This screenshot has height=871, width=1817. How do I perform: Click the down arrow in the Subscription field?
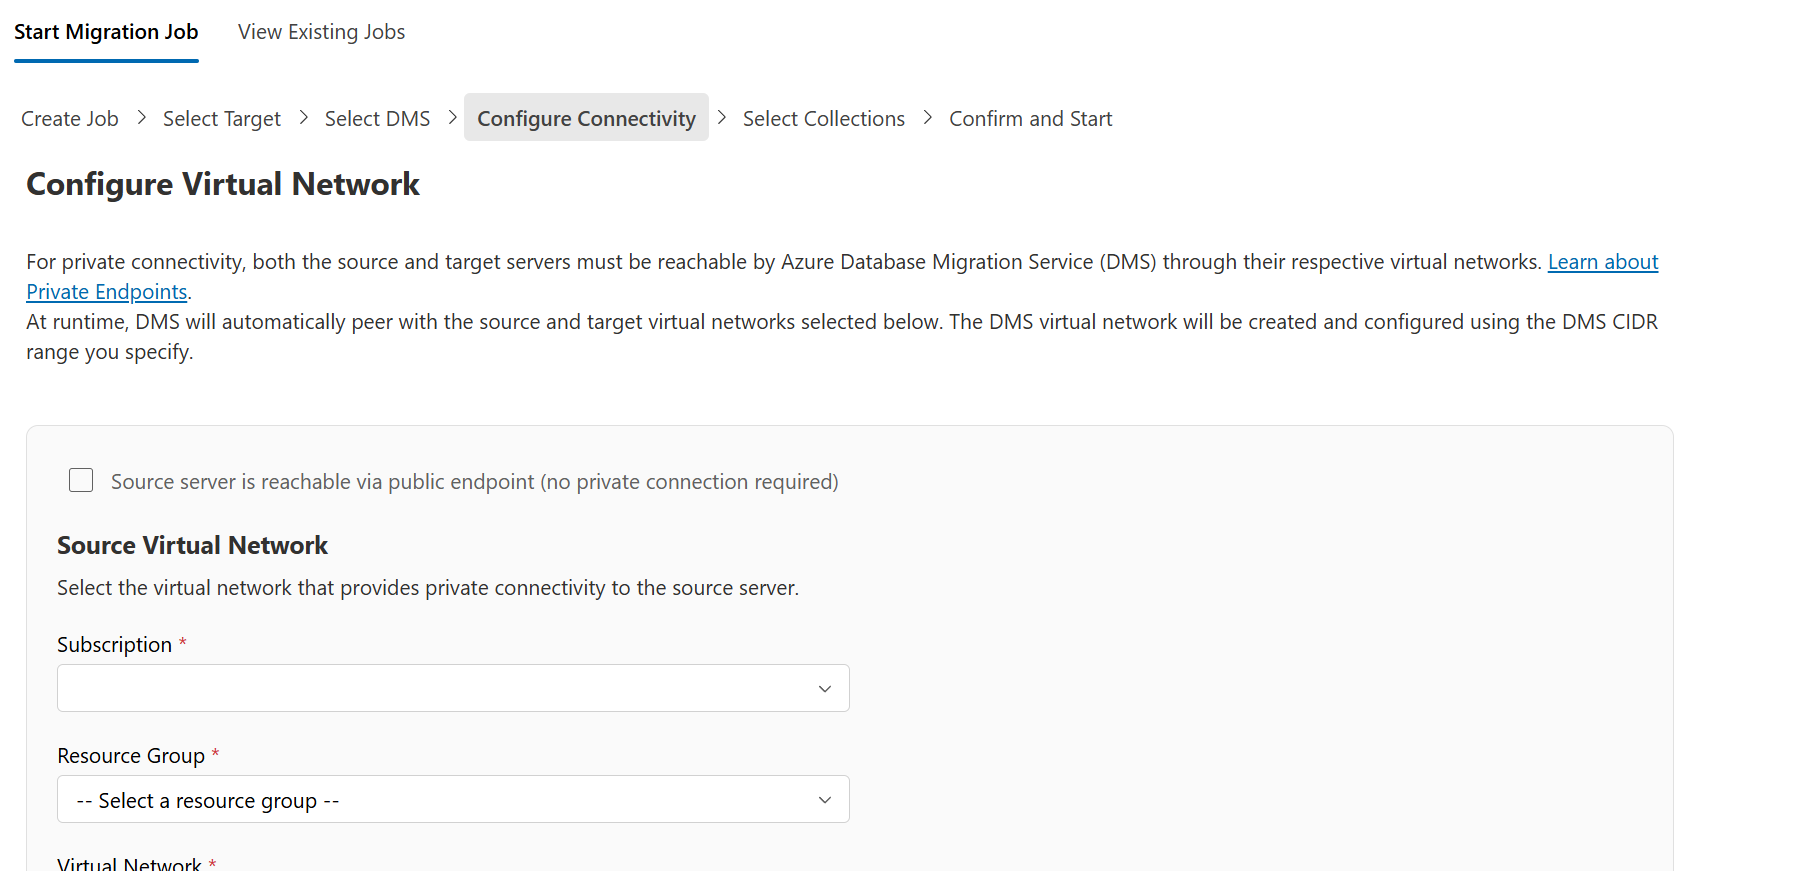coord(825,689)
